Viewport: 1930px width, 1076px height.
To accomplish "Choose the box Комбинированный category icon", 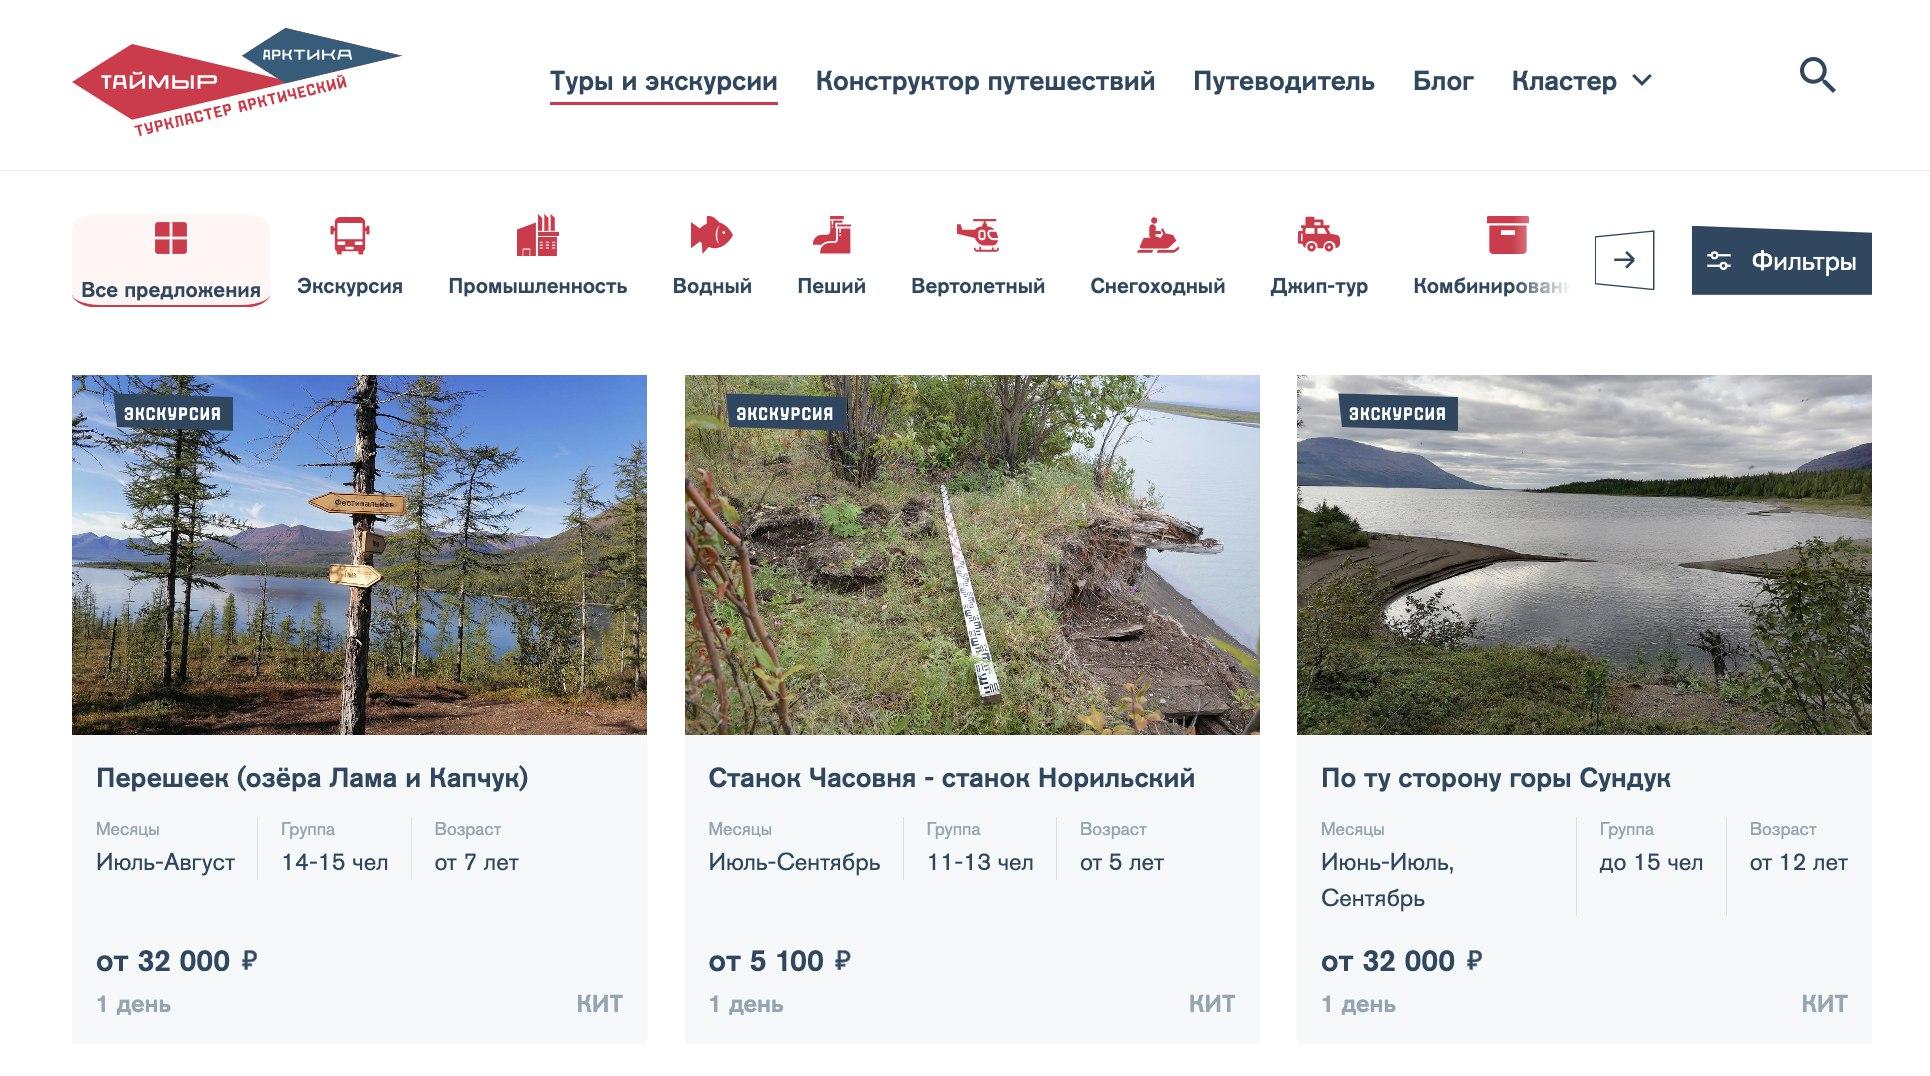I will (1506, 237).
